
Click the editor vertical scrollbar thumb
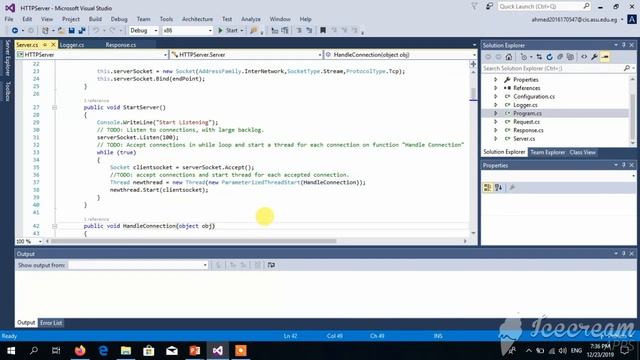coord(473,94)
